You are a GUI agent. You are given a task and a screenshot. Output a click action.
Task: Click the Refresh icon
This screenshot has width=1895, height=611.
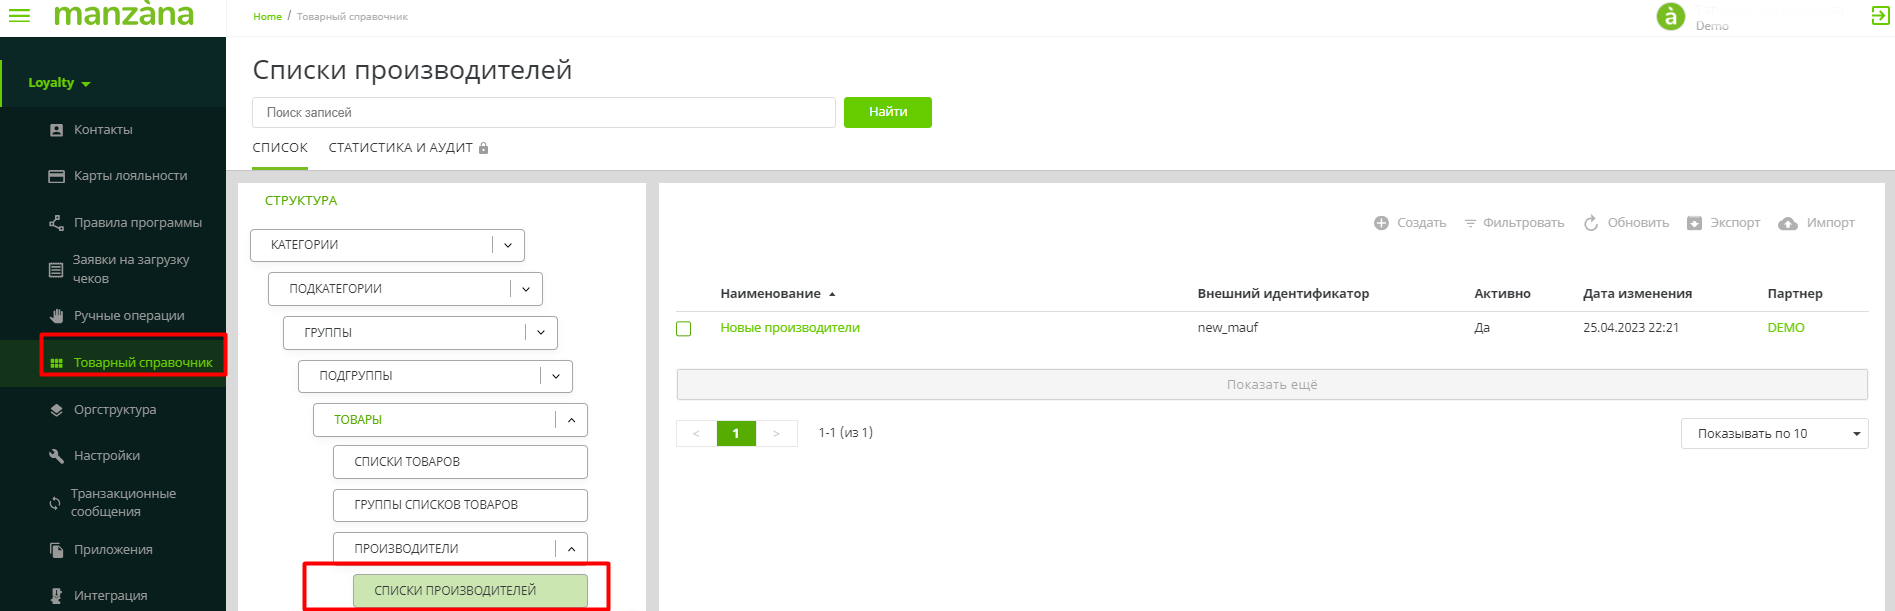pyautogui.click(x=1591, y=223)
